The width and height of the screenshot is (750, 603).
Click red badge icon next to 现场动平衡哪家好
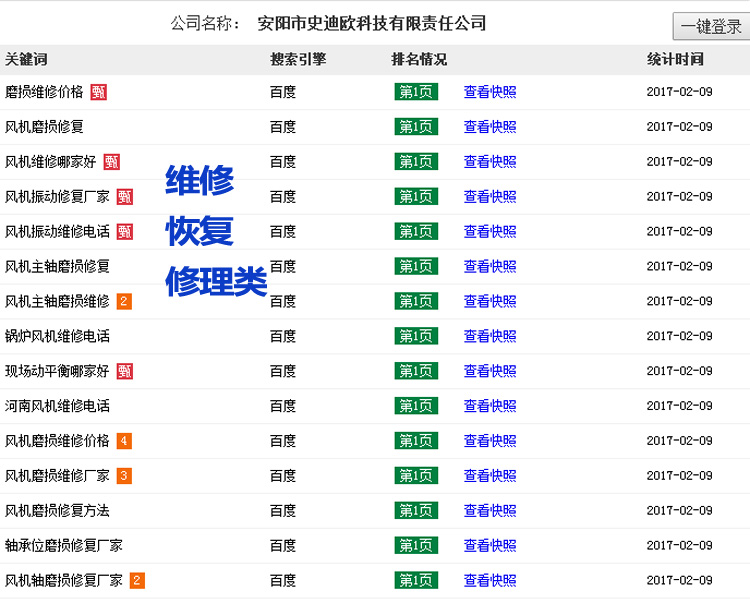coord(124,371)
